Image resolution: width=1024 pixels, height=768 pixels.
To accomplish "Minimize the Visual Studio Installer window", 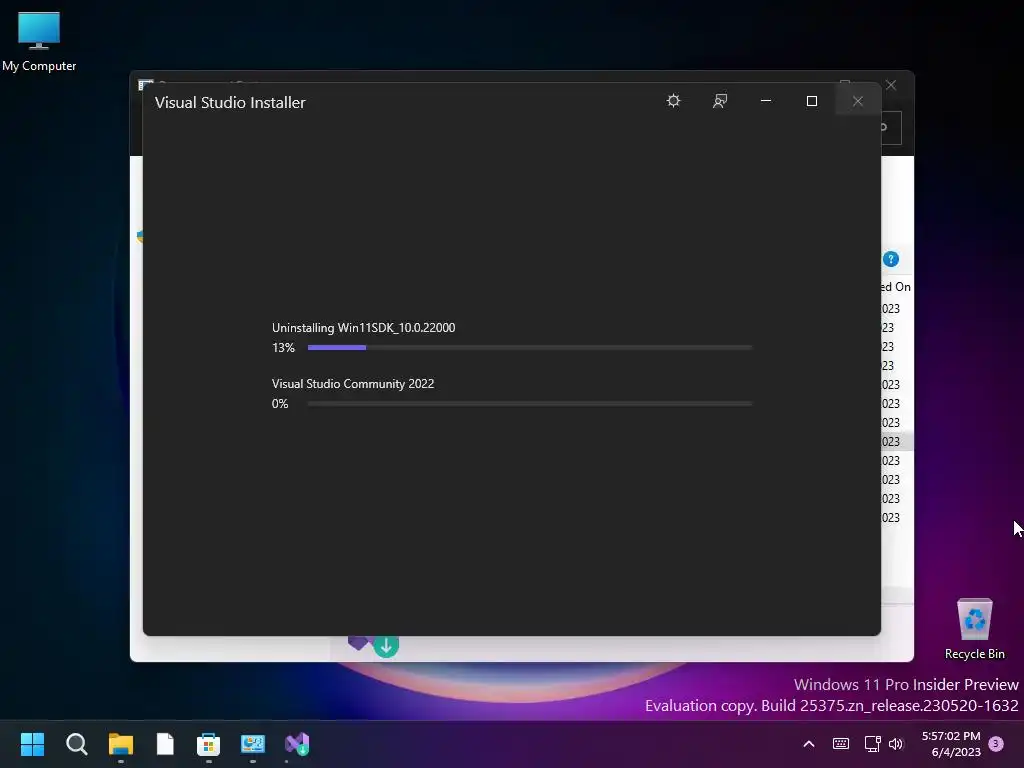I will pyautogui.click(x=765, y=101).
